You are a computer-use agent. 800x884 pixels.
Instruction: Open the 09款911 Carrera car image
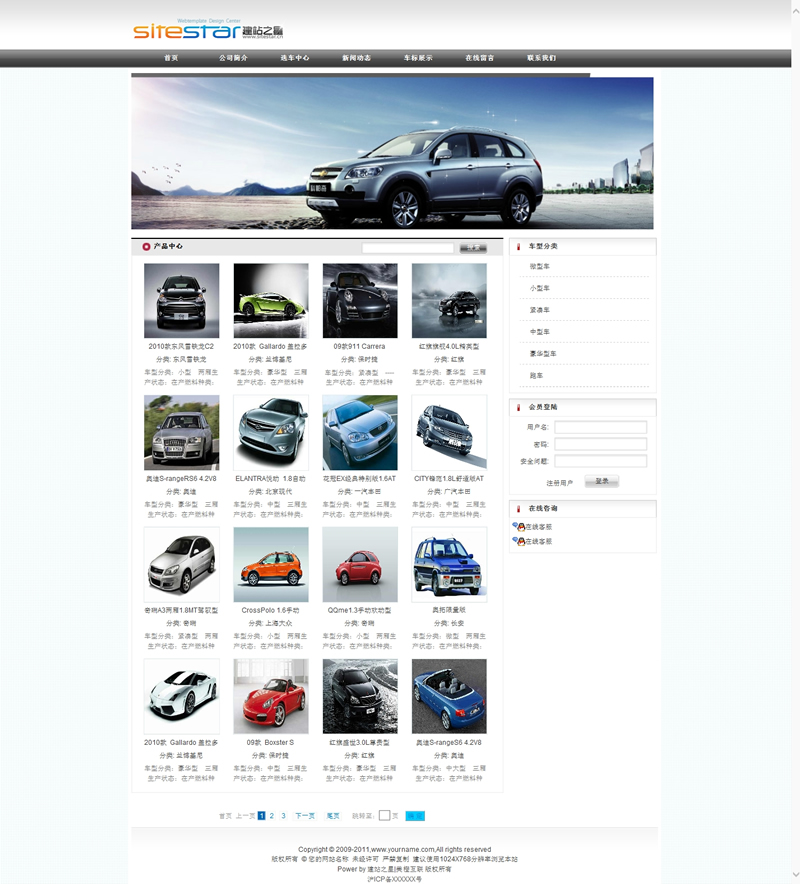pos(360,301)
